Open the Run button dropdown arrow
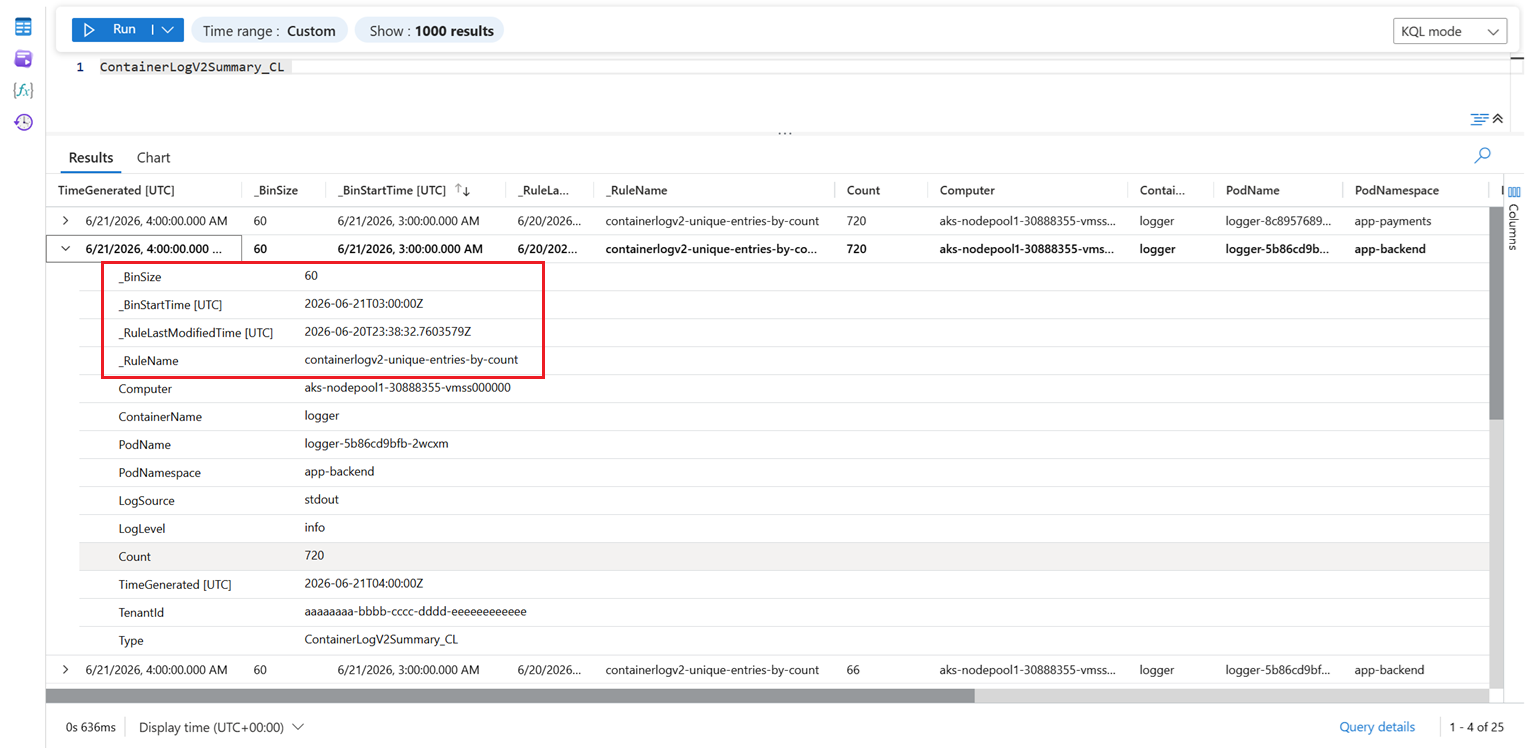This screenshot has height=748, width=1538. tap(167, 30)
